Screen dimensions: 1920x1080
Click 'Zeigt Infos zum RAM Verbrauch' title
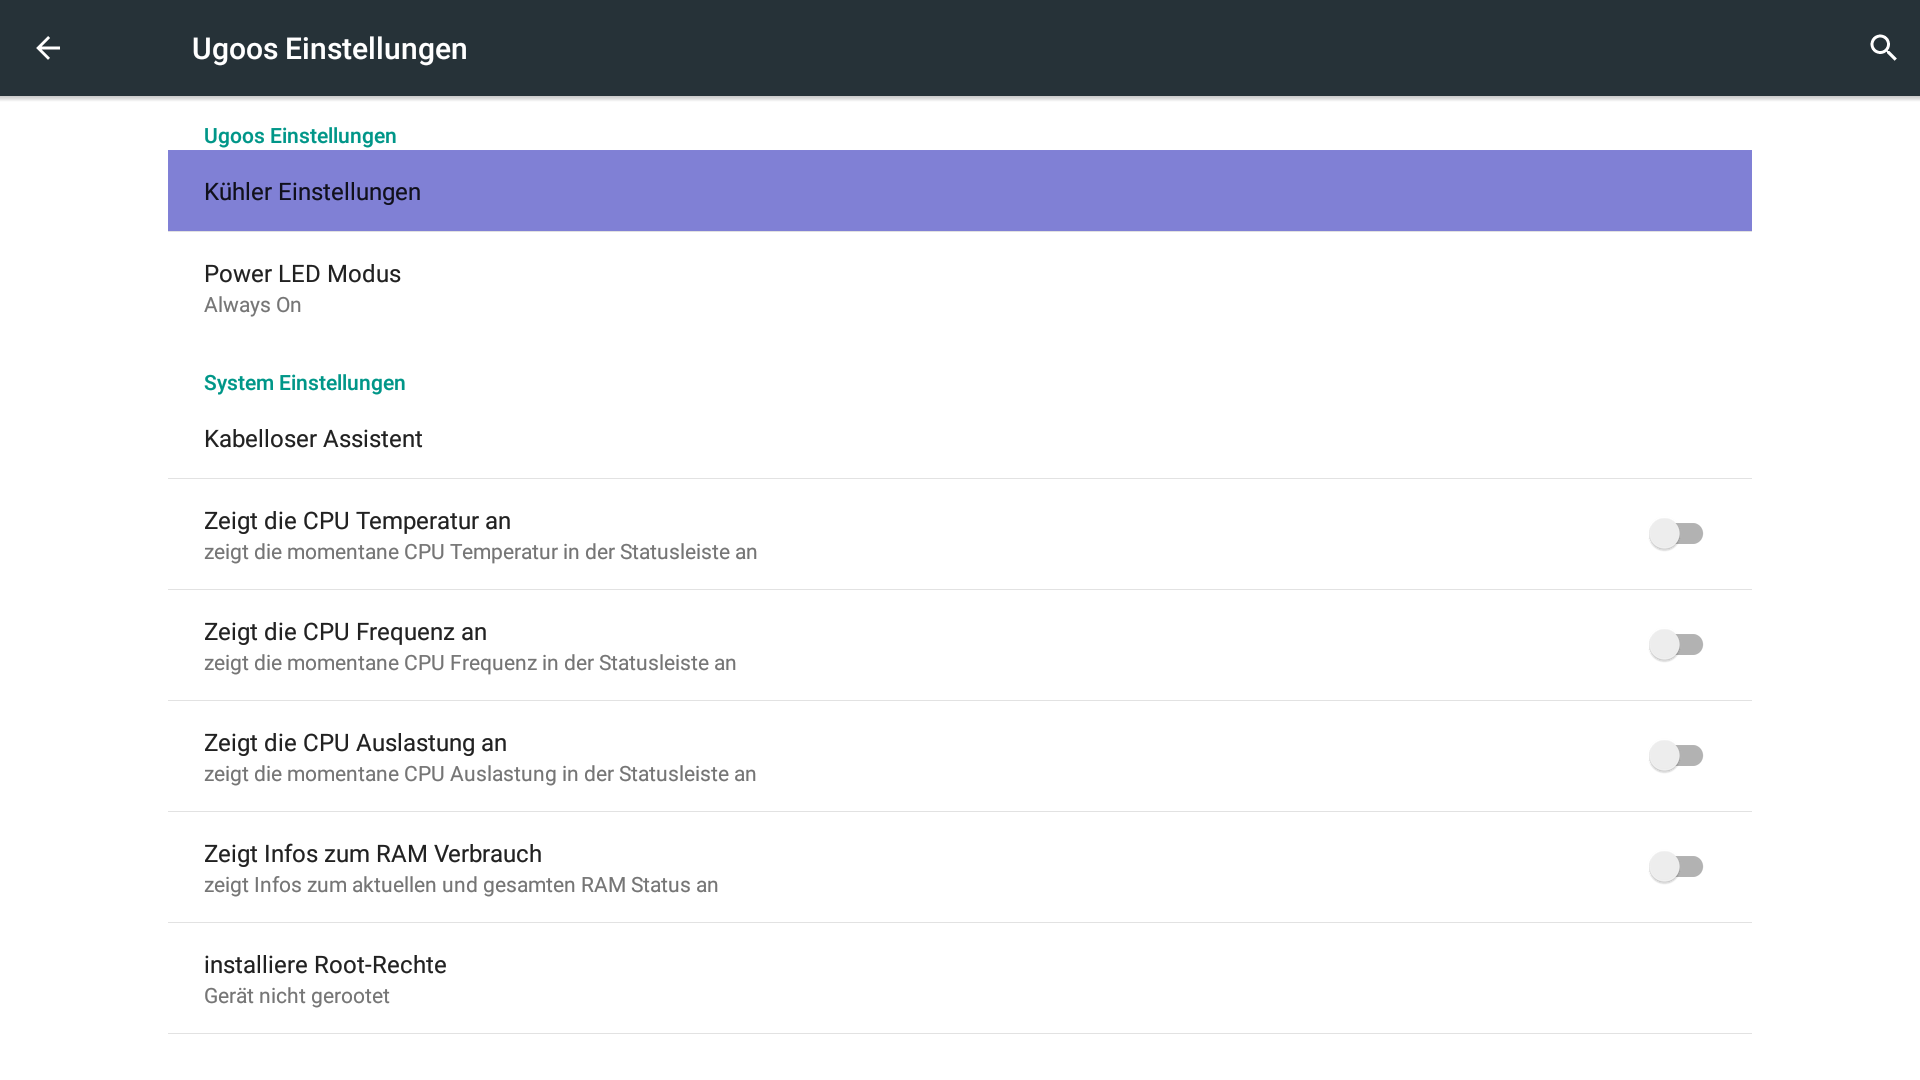tap(373, 854)
